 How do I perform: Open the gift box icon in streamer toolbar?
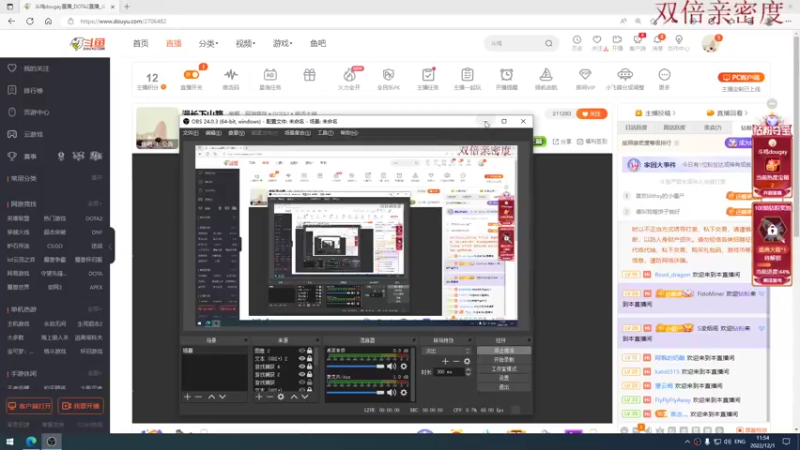309,75
